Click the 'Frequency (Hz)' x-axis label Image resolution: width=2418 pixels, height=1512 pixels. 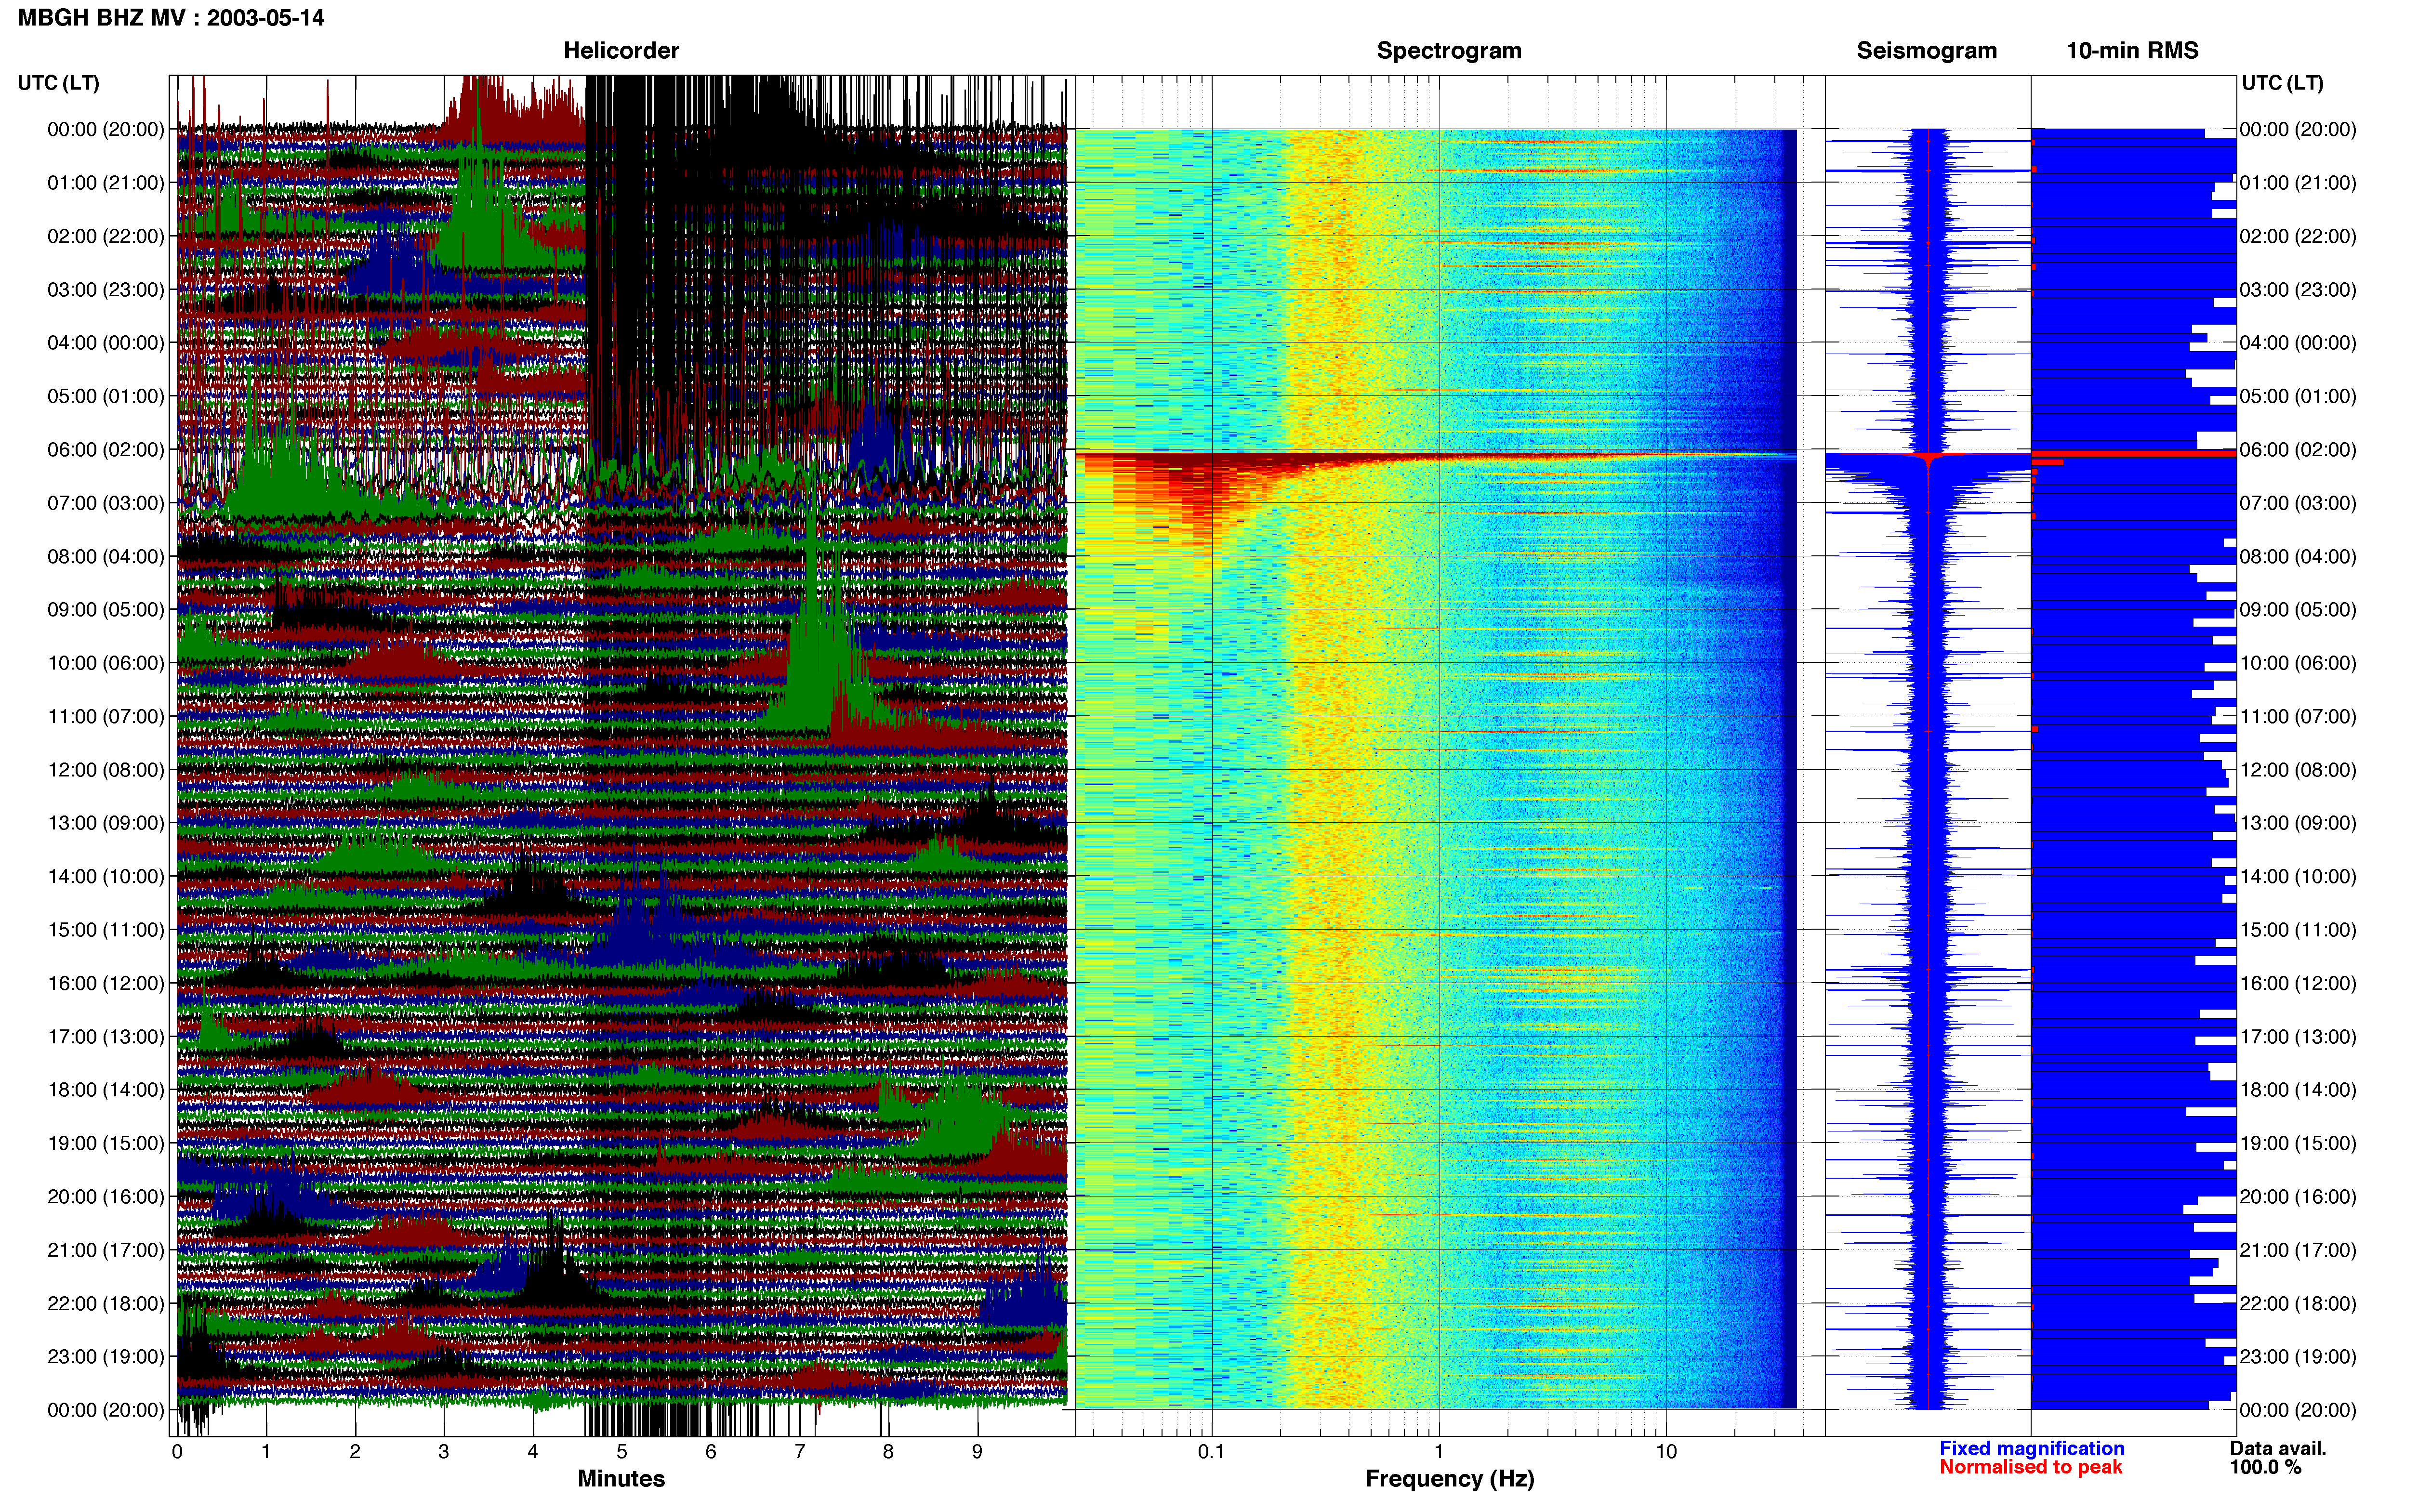1449,1479
